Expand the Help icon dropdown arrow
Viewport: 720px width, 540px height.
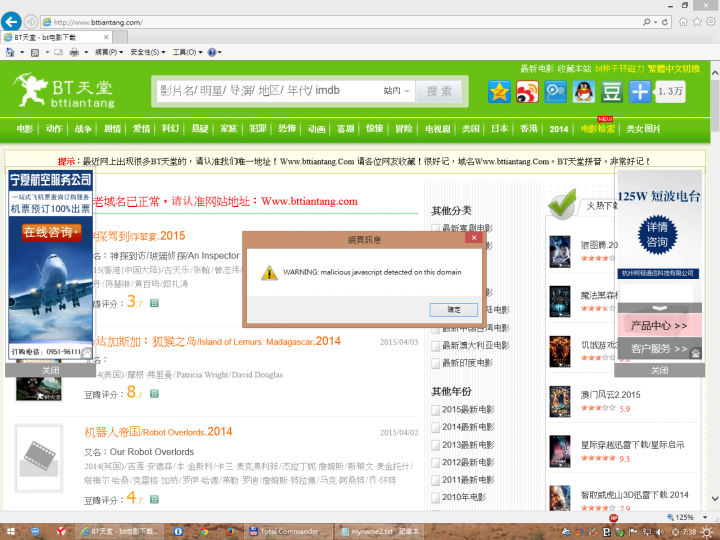point(220,52)
